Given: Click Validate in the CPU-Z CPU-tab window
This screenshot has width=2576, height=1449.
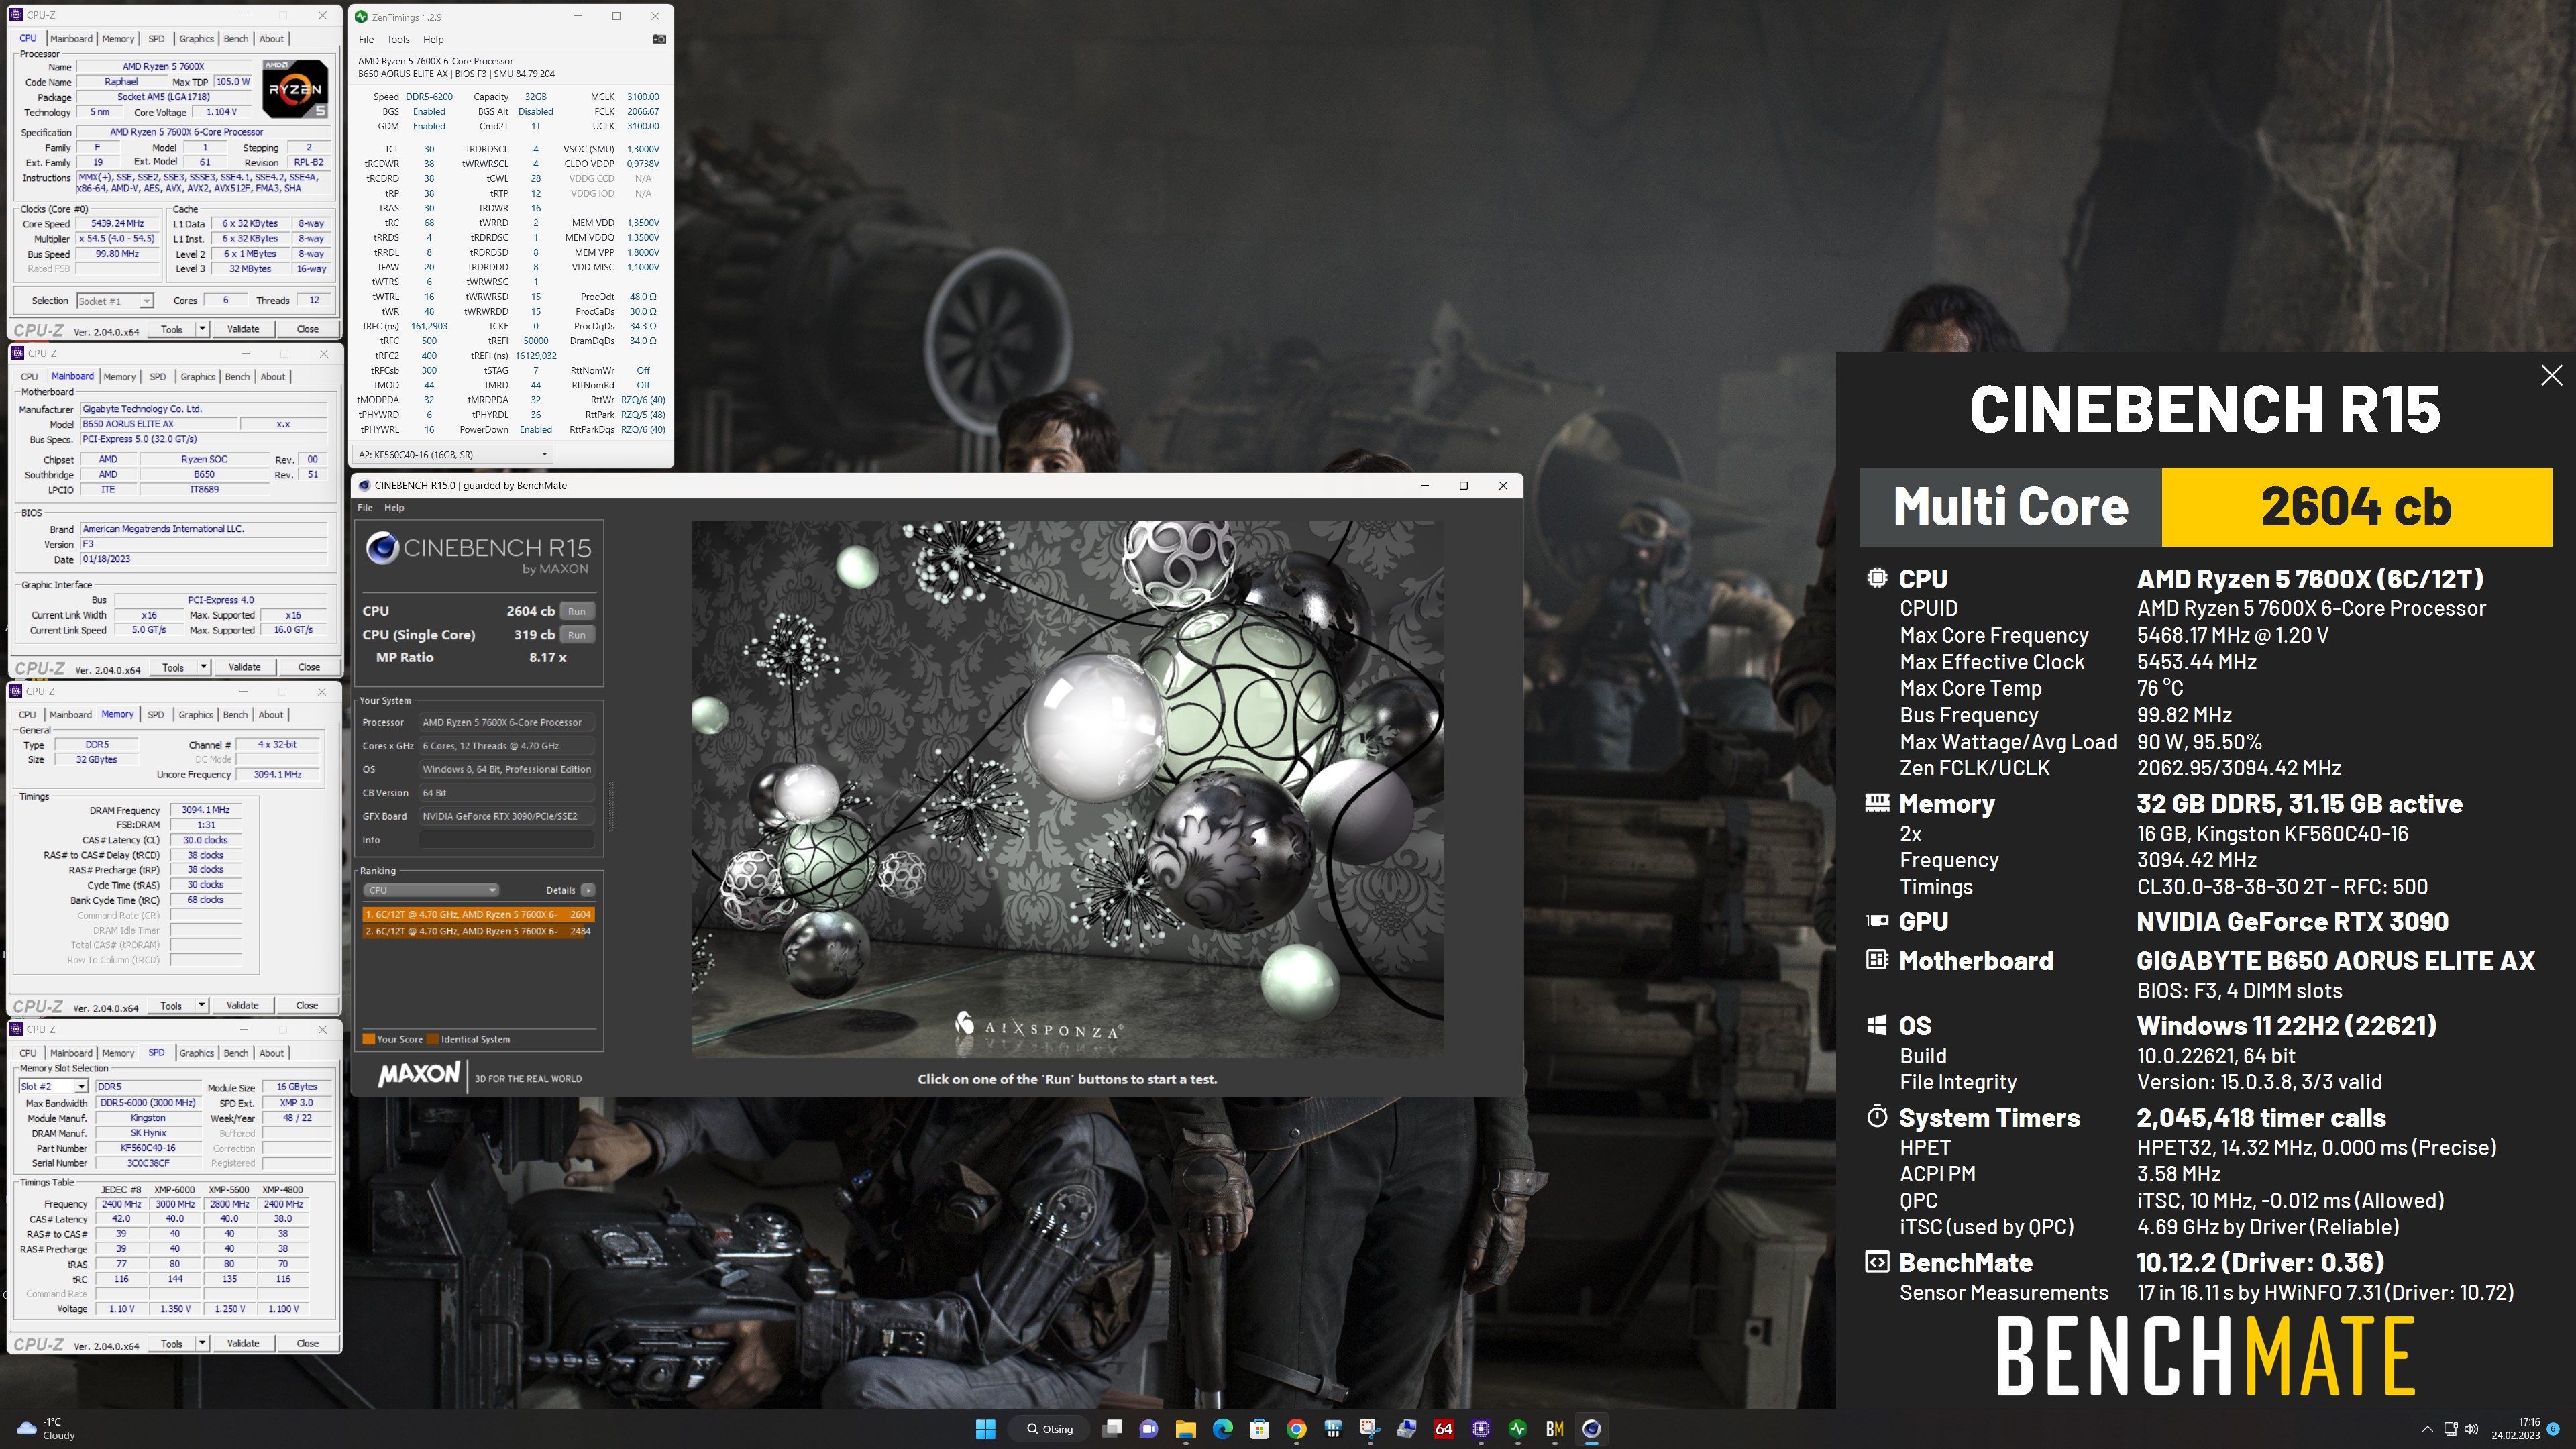Looking at the screenshot, I should [243, 329].
